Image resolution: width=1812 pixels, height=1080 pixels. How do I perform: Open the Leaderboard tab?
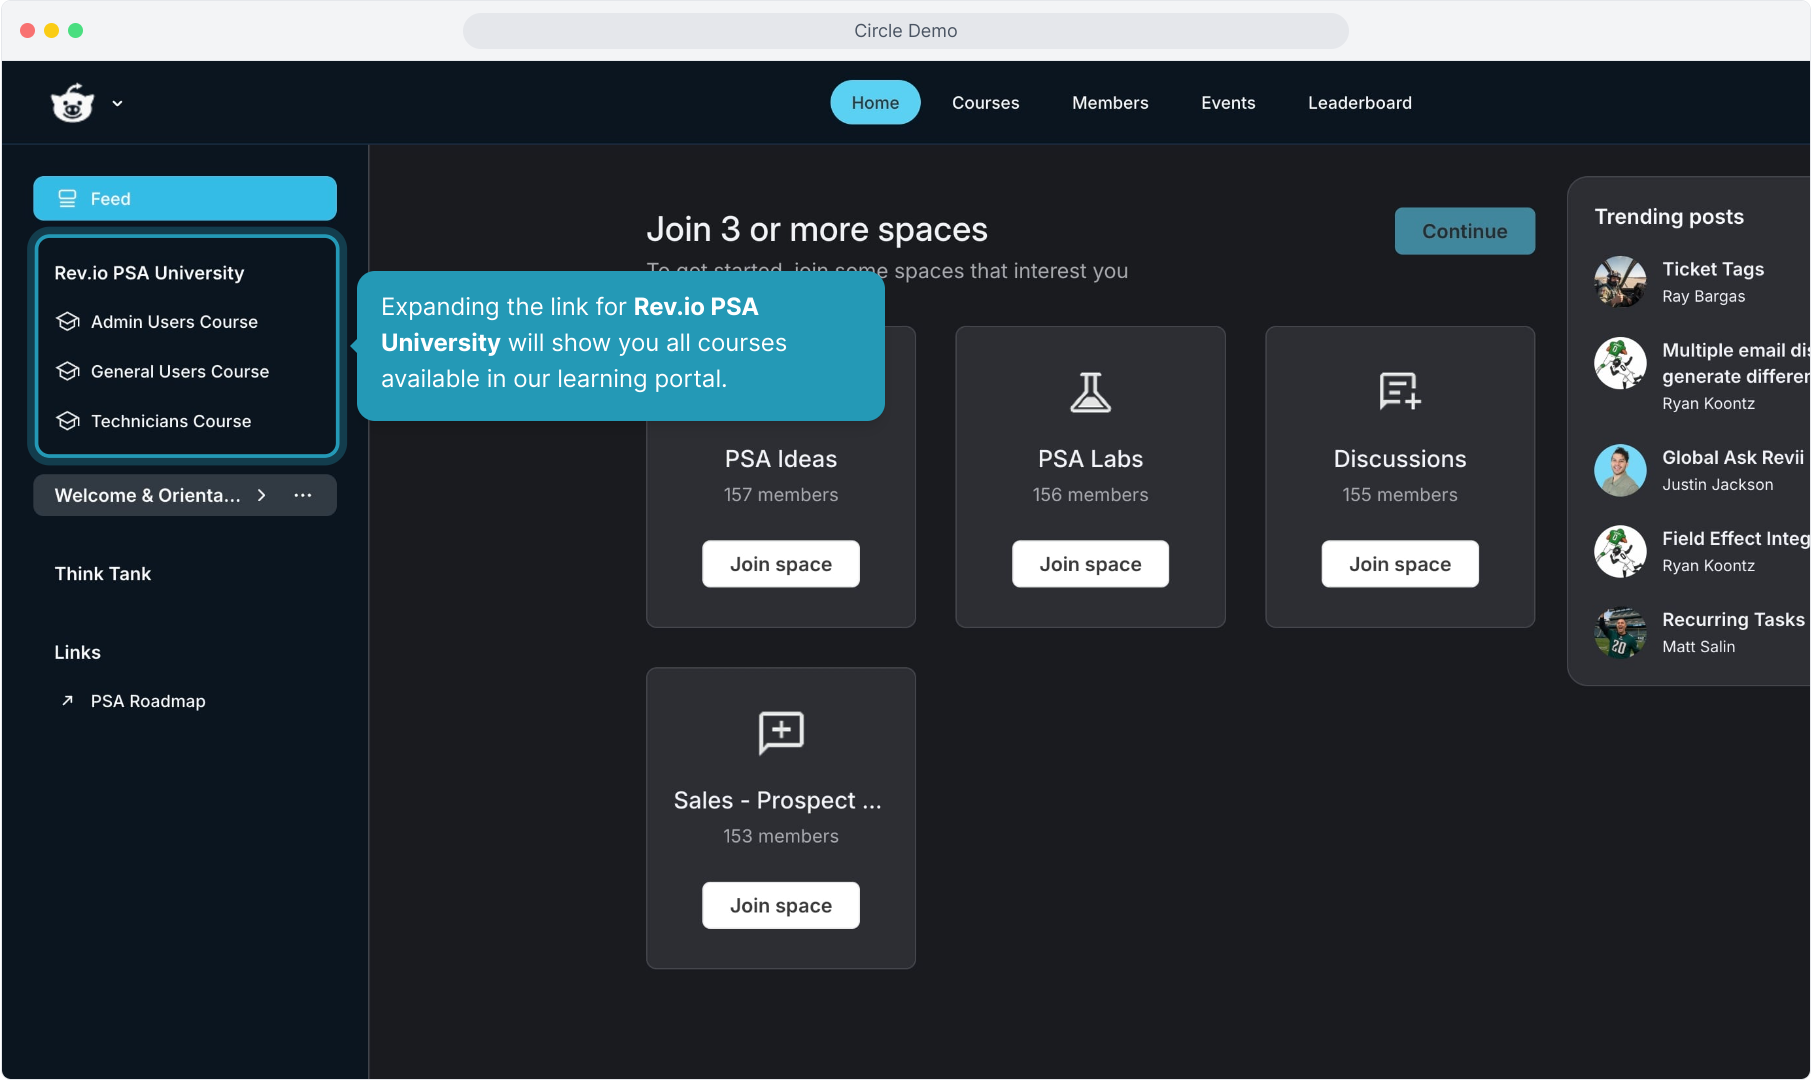(x=1359, y=103)
